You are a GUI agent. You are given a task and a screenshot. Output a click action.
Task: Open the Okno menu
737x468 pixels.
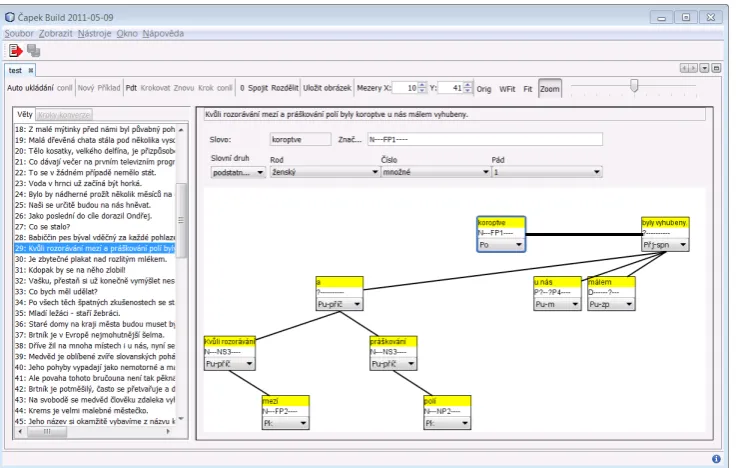[127, 33]
